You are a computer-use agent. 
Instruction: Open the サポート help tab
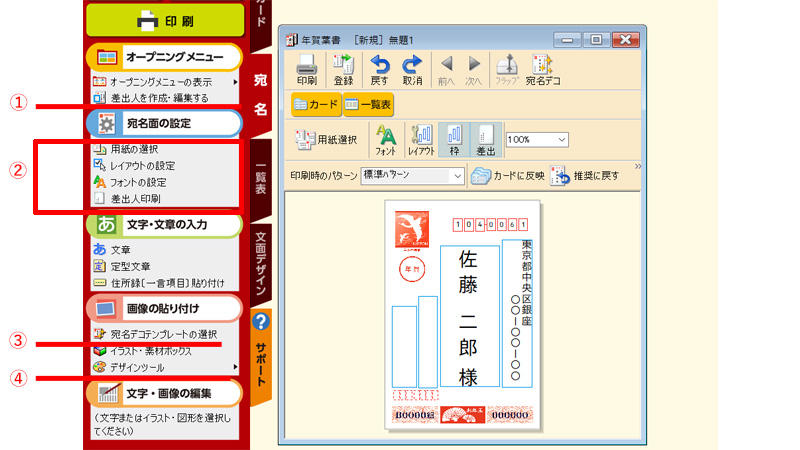[261, 355]
